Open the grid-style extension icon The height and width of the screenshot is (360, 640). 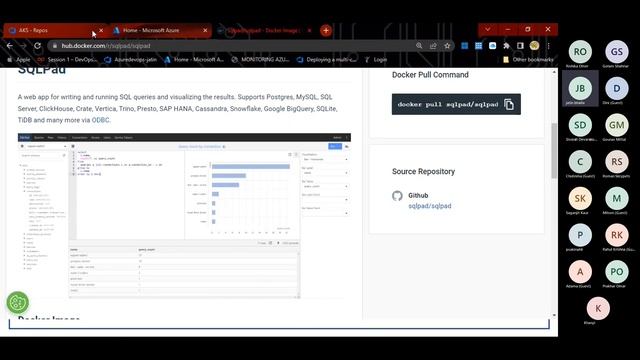click(x=478, y=46)
